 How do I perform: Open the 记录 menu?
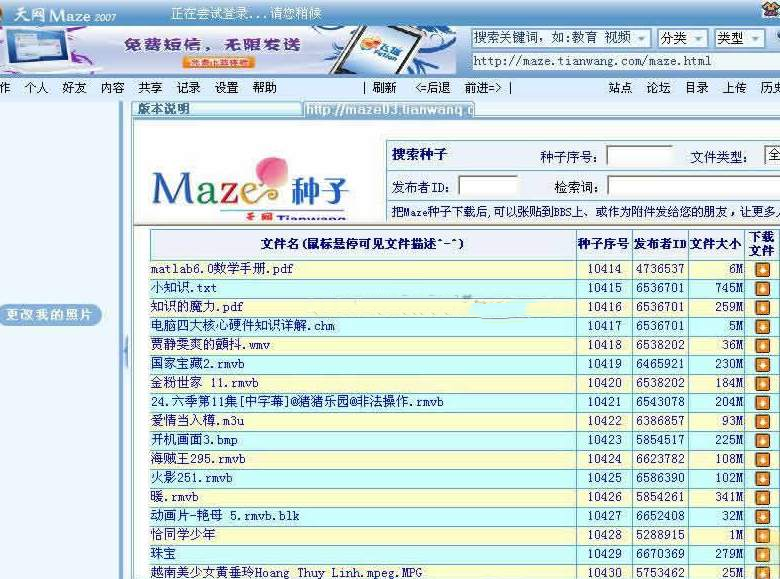pos(189,88)
